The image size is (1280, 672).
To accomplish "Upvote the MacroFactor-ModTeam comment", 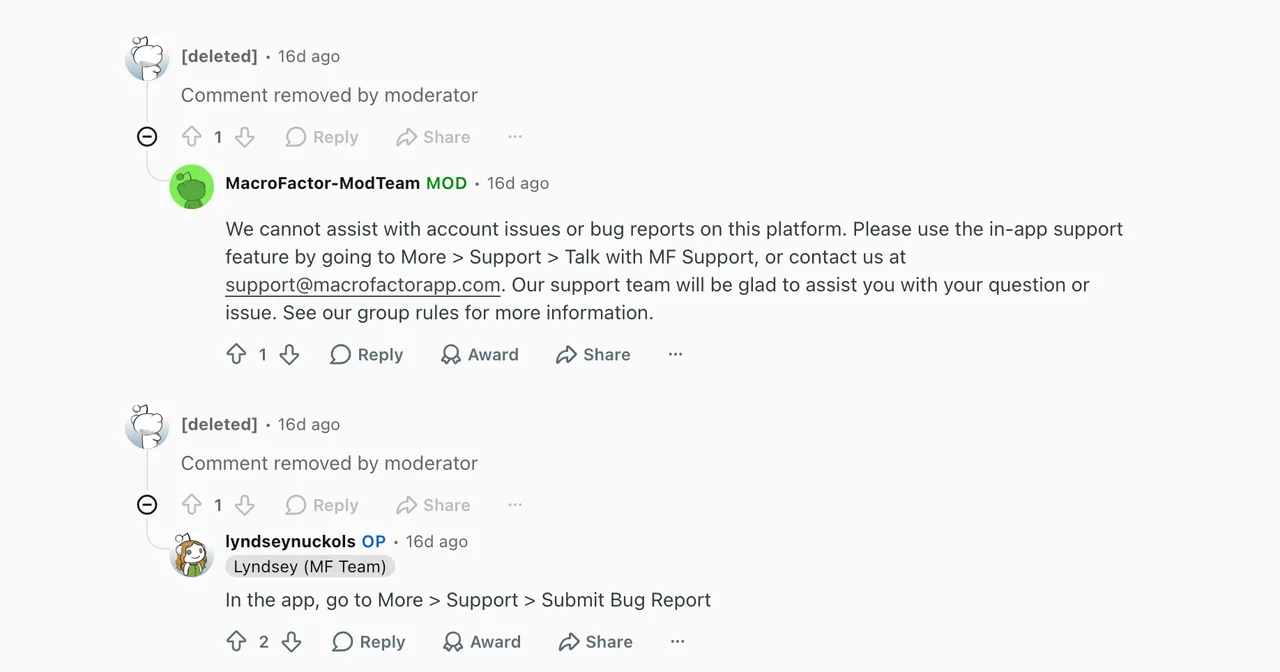I will (236, 354).
